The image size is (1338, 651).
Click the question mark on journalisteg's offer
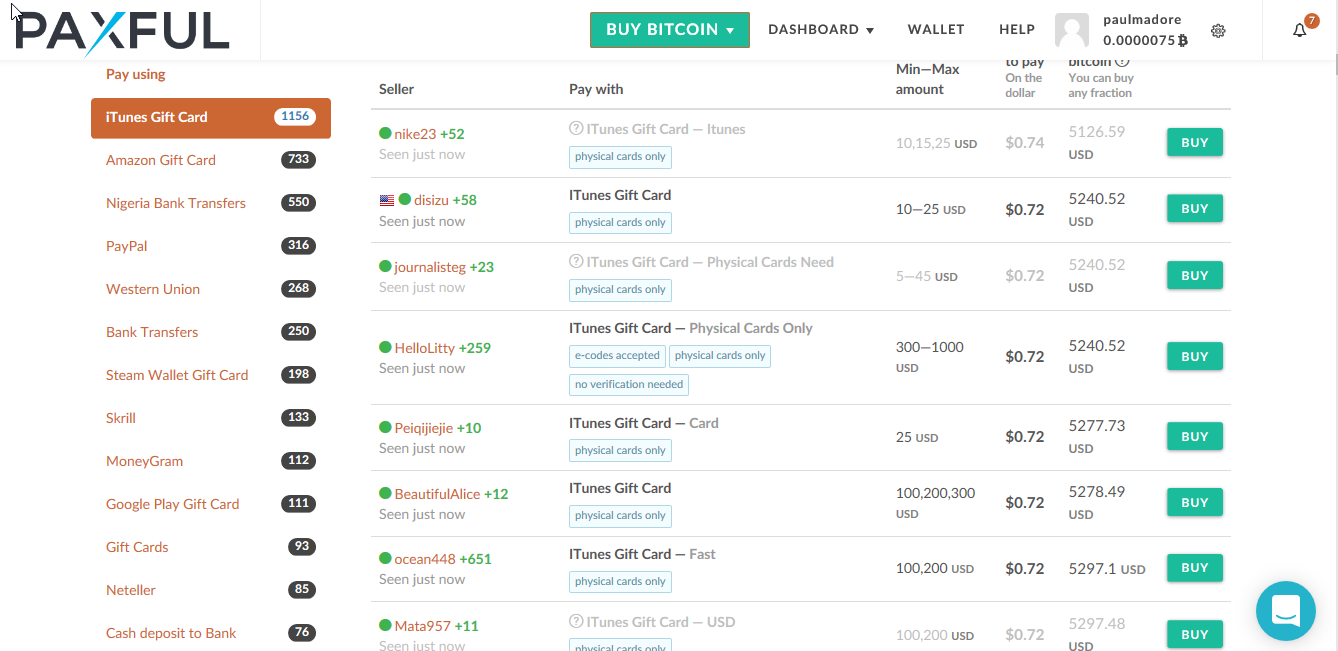click(576, 262)
